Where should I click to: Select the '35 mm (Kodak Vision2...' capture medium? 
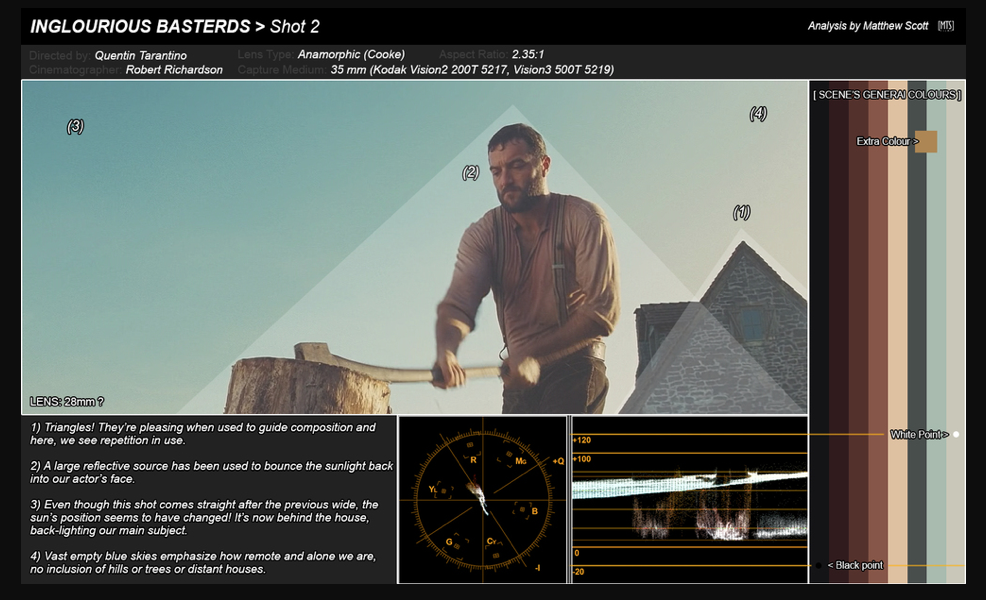click(x=472, y=70)
